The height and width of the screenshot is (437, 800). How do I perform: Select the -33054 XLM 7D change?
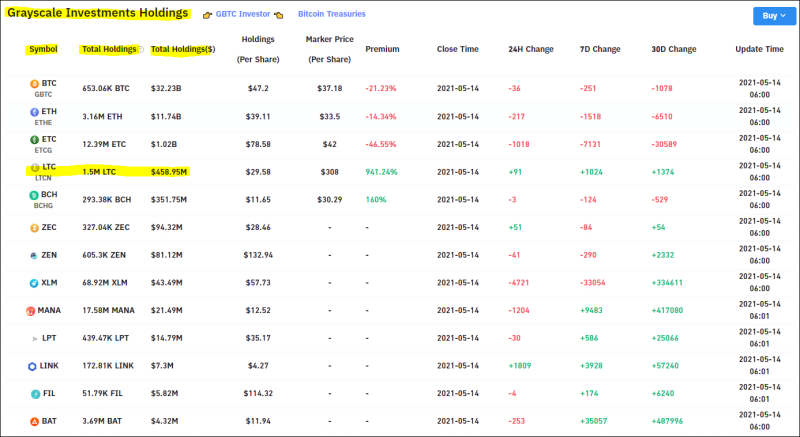(x=592, y=282)
